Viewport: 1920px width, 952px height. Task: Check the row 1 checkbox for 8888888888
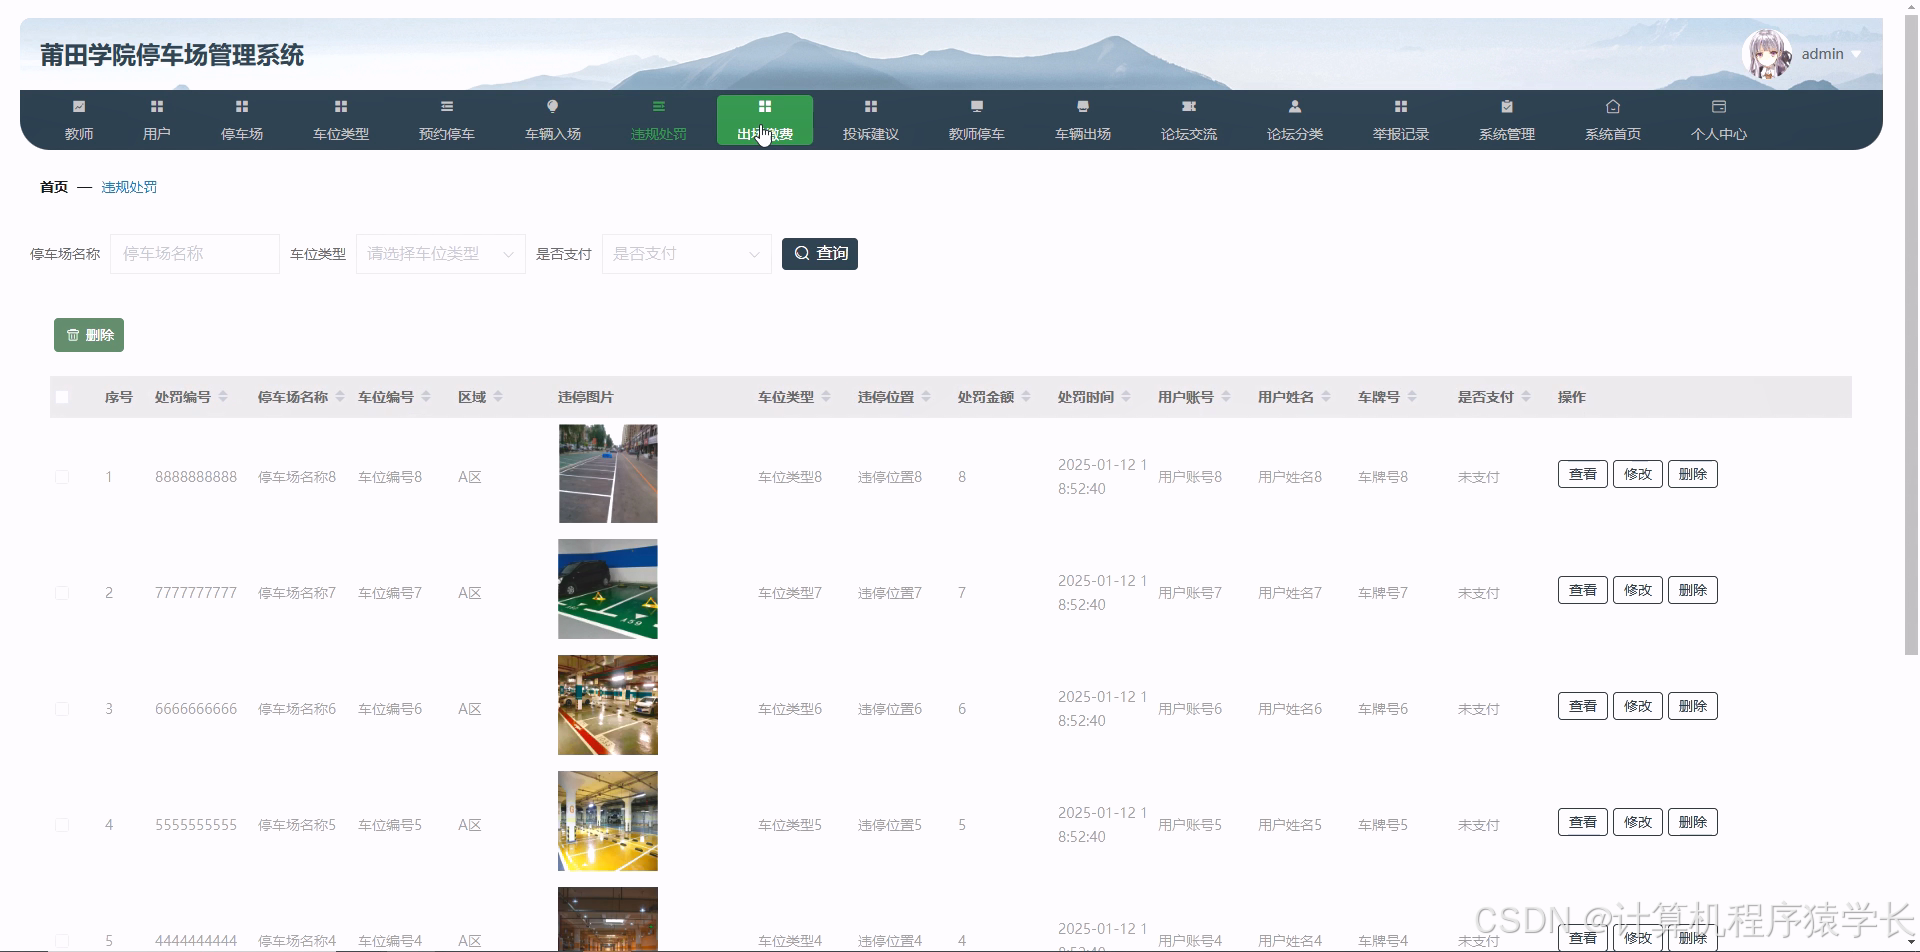(62, 477)
